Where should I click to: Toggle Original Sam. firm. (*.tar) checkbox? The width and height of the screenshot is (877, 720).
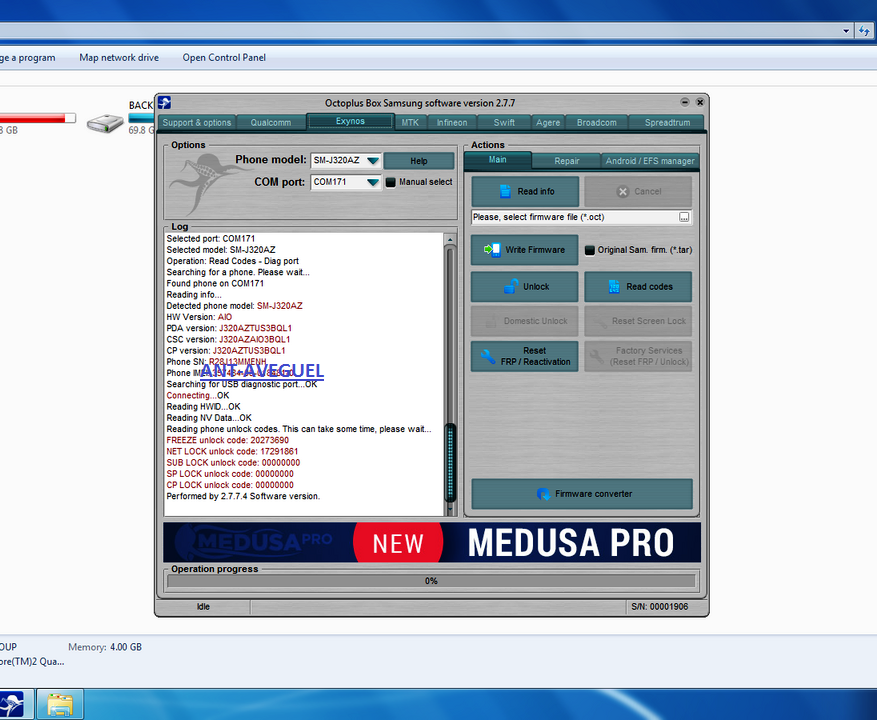coord(590,250)
